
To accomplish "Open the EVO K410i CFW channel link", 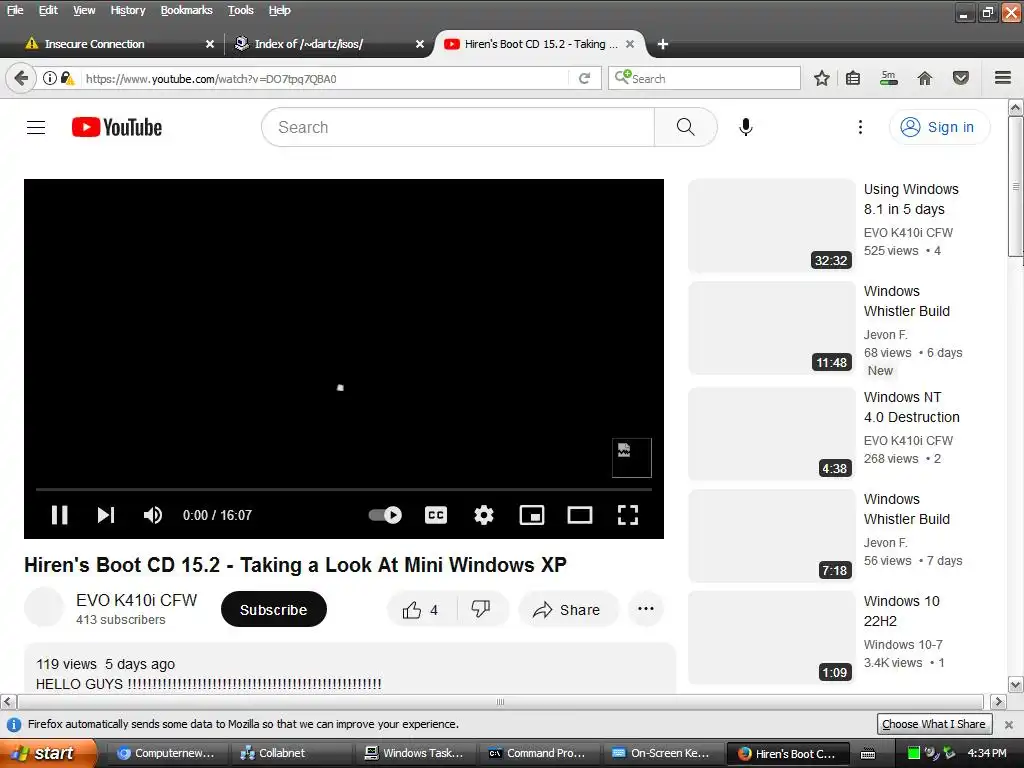I will (136, 600).
